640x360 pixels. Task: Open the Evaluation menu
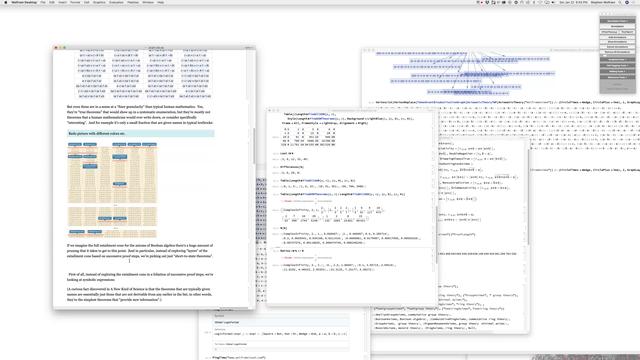pos(116,2)
